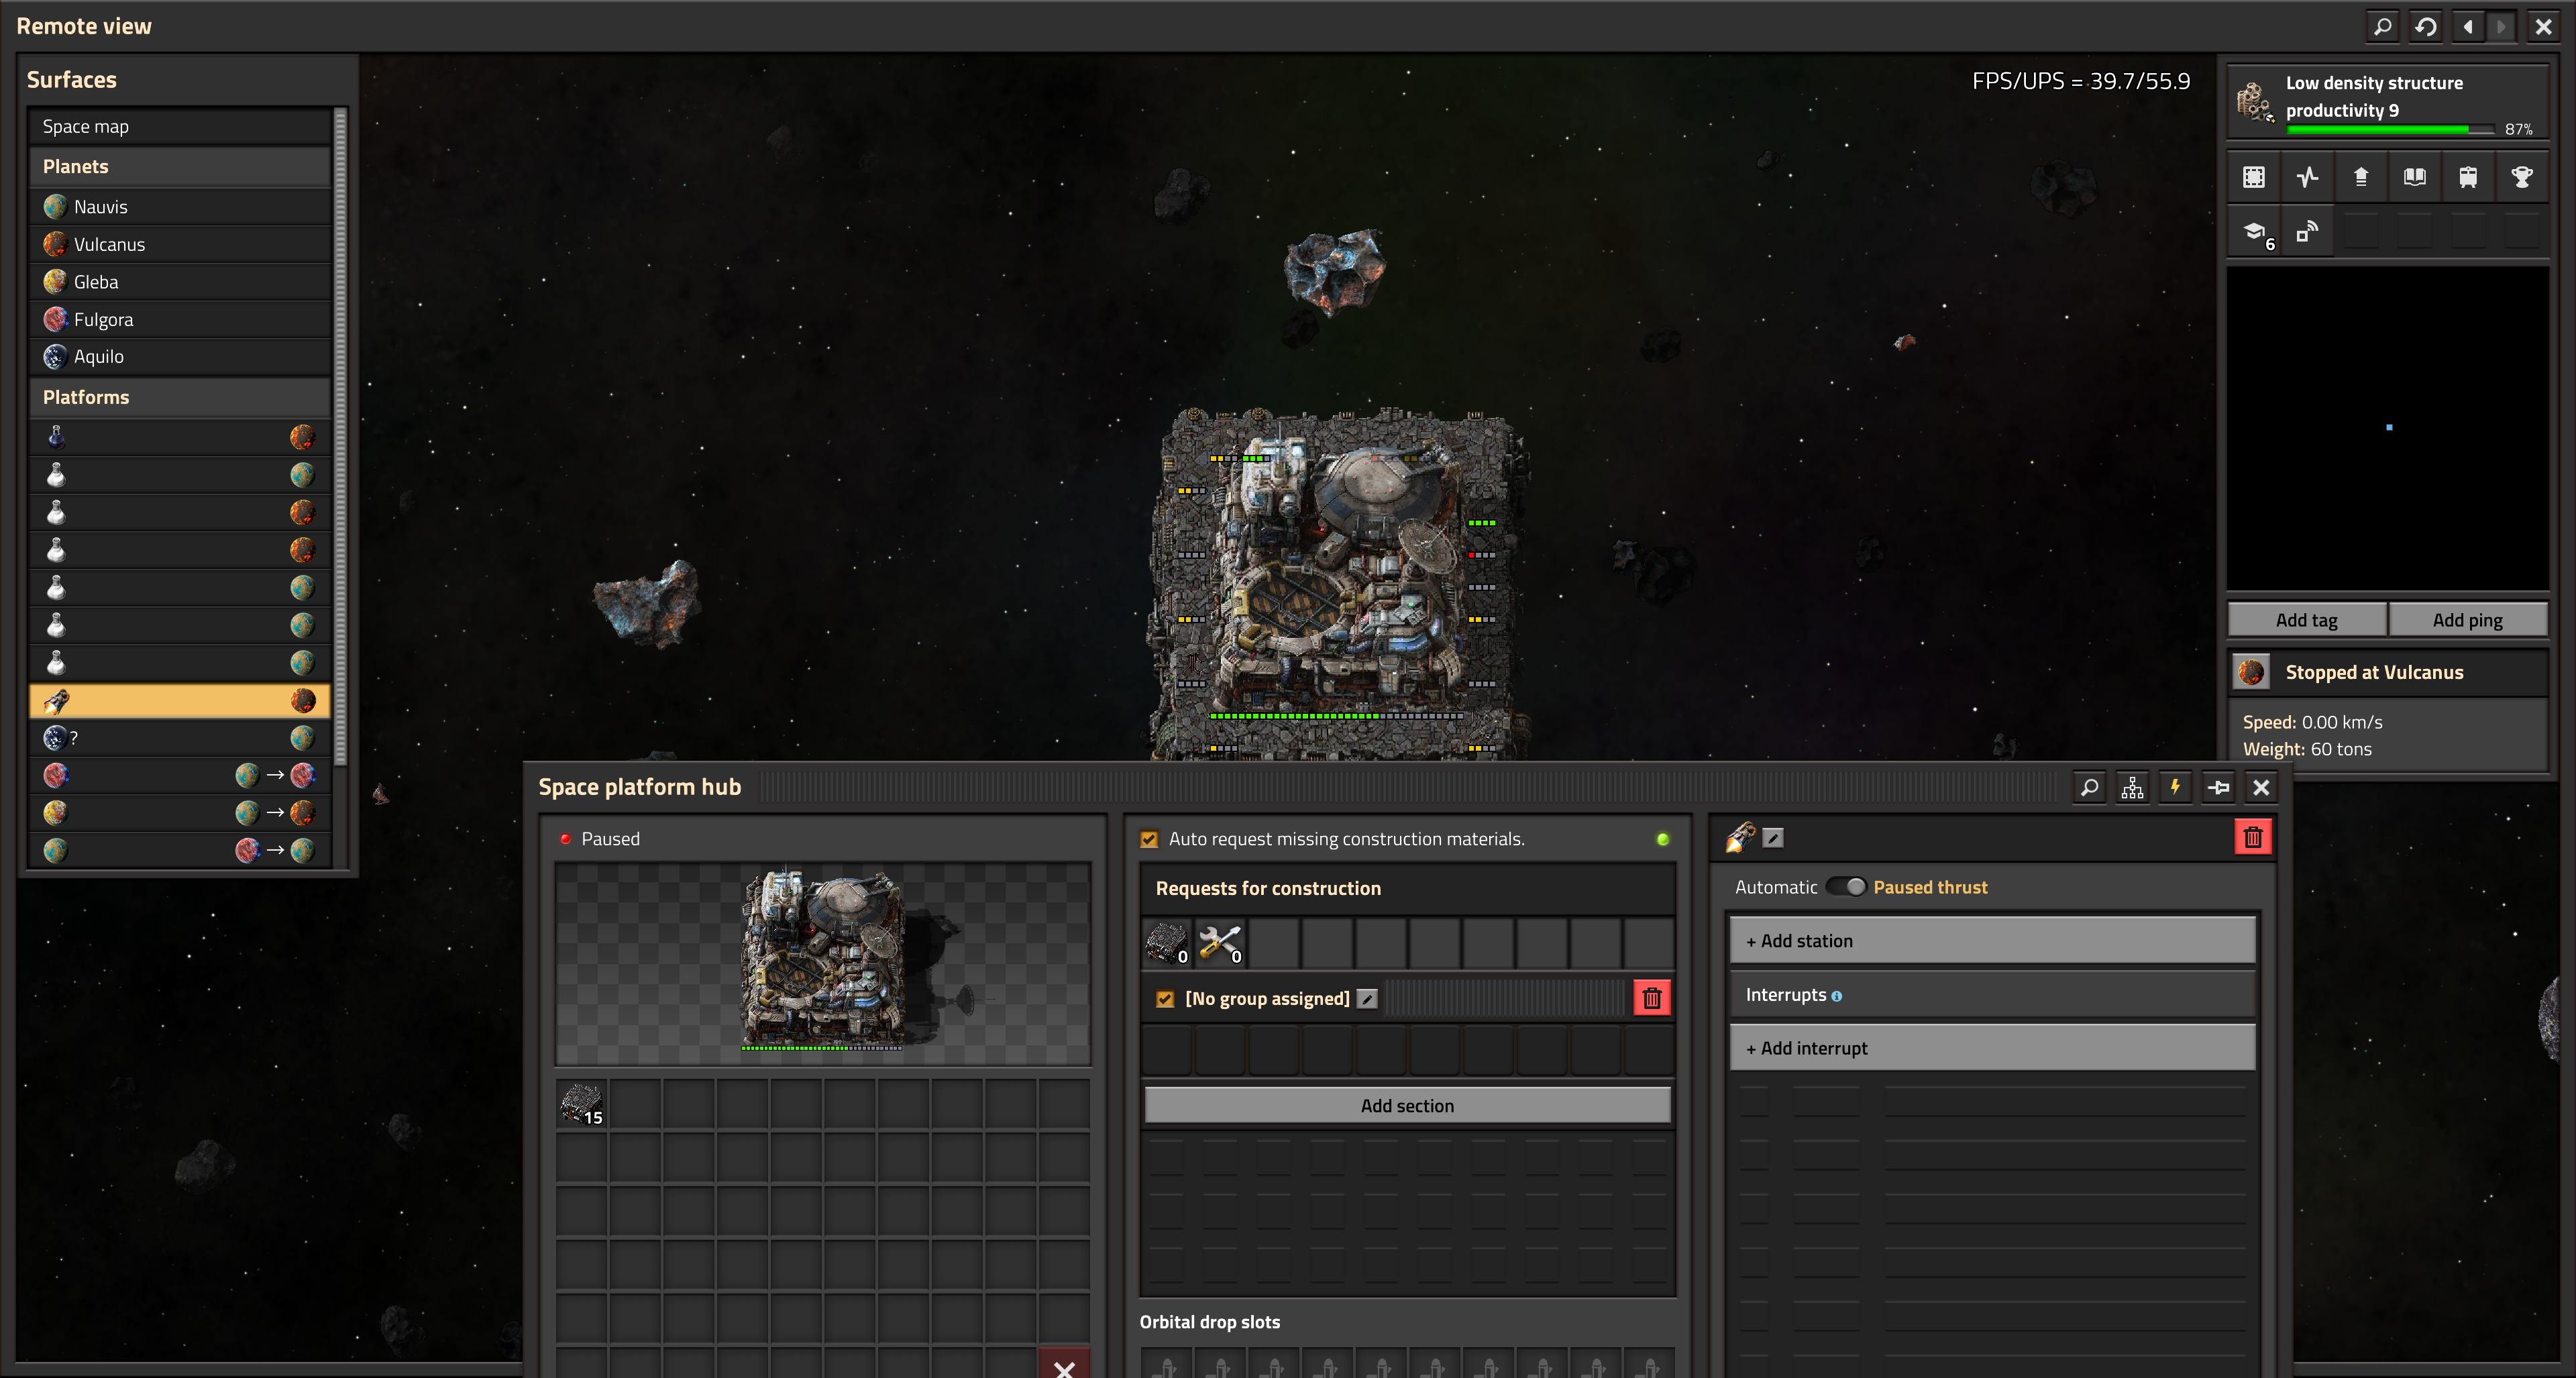Screen dimensions: 2576x1378
Task: Select the purple flask platform row
Action: [180, 437]
